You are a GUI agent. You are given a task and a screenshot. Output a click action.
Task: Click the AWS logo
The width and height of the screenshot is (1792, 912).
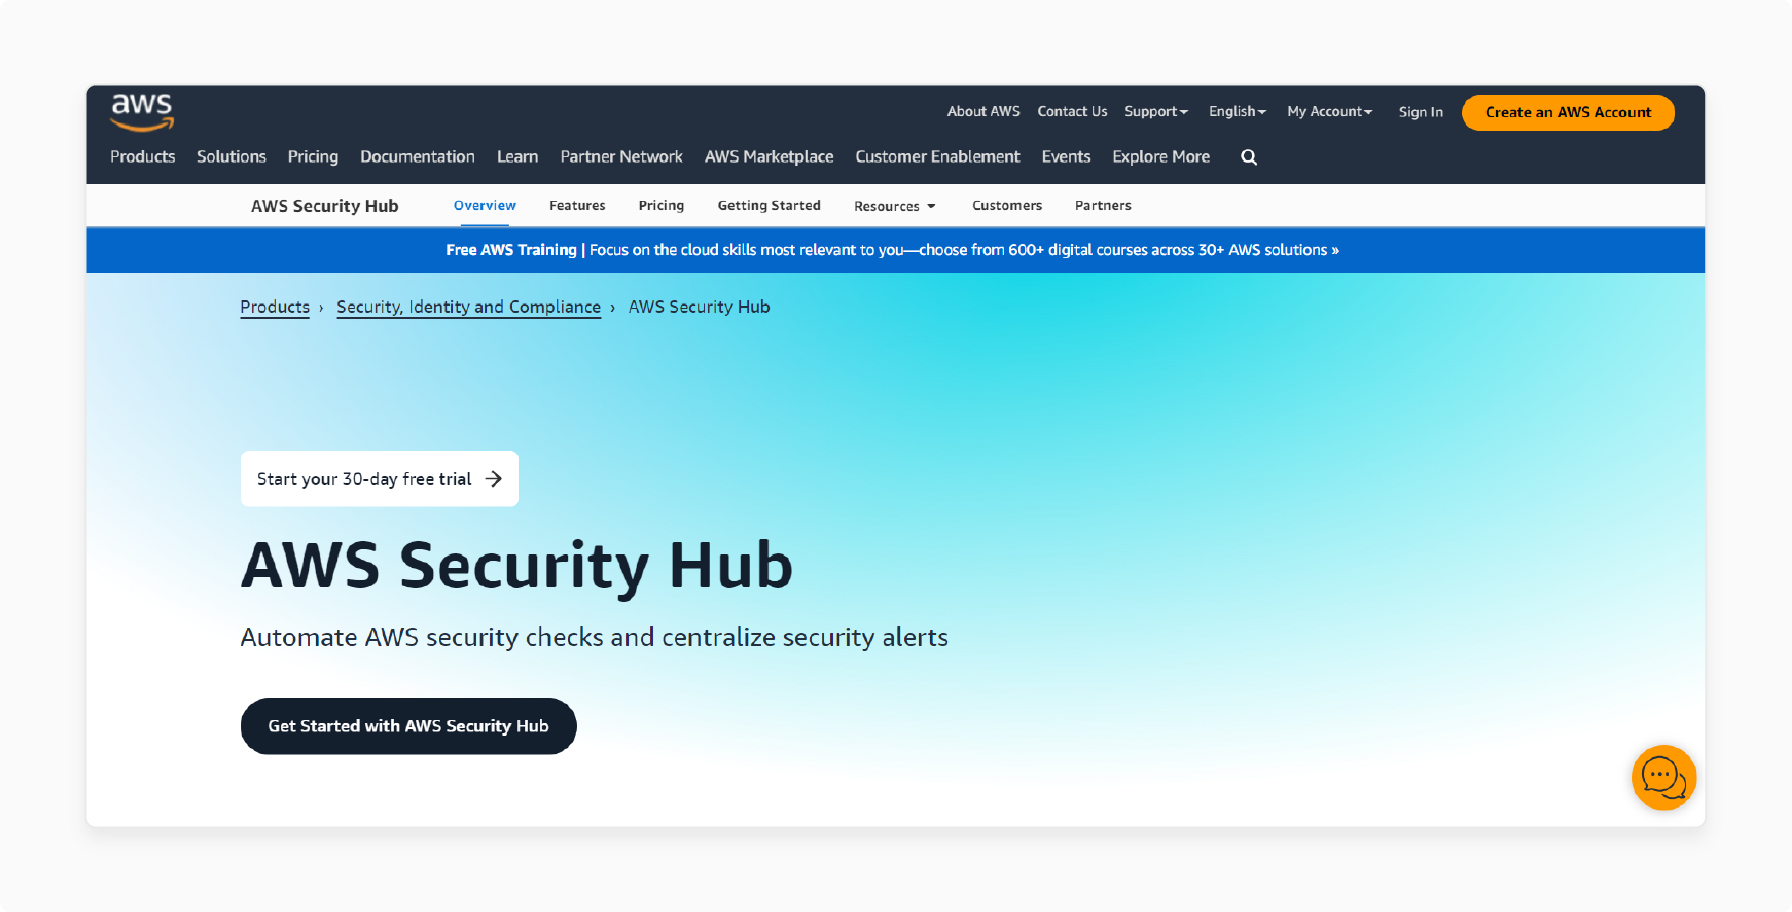142,113
